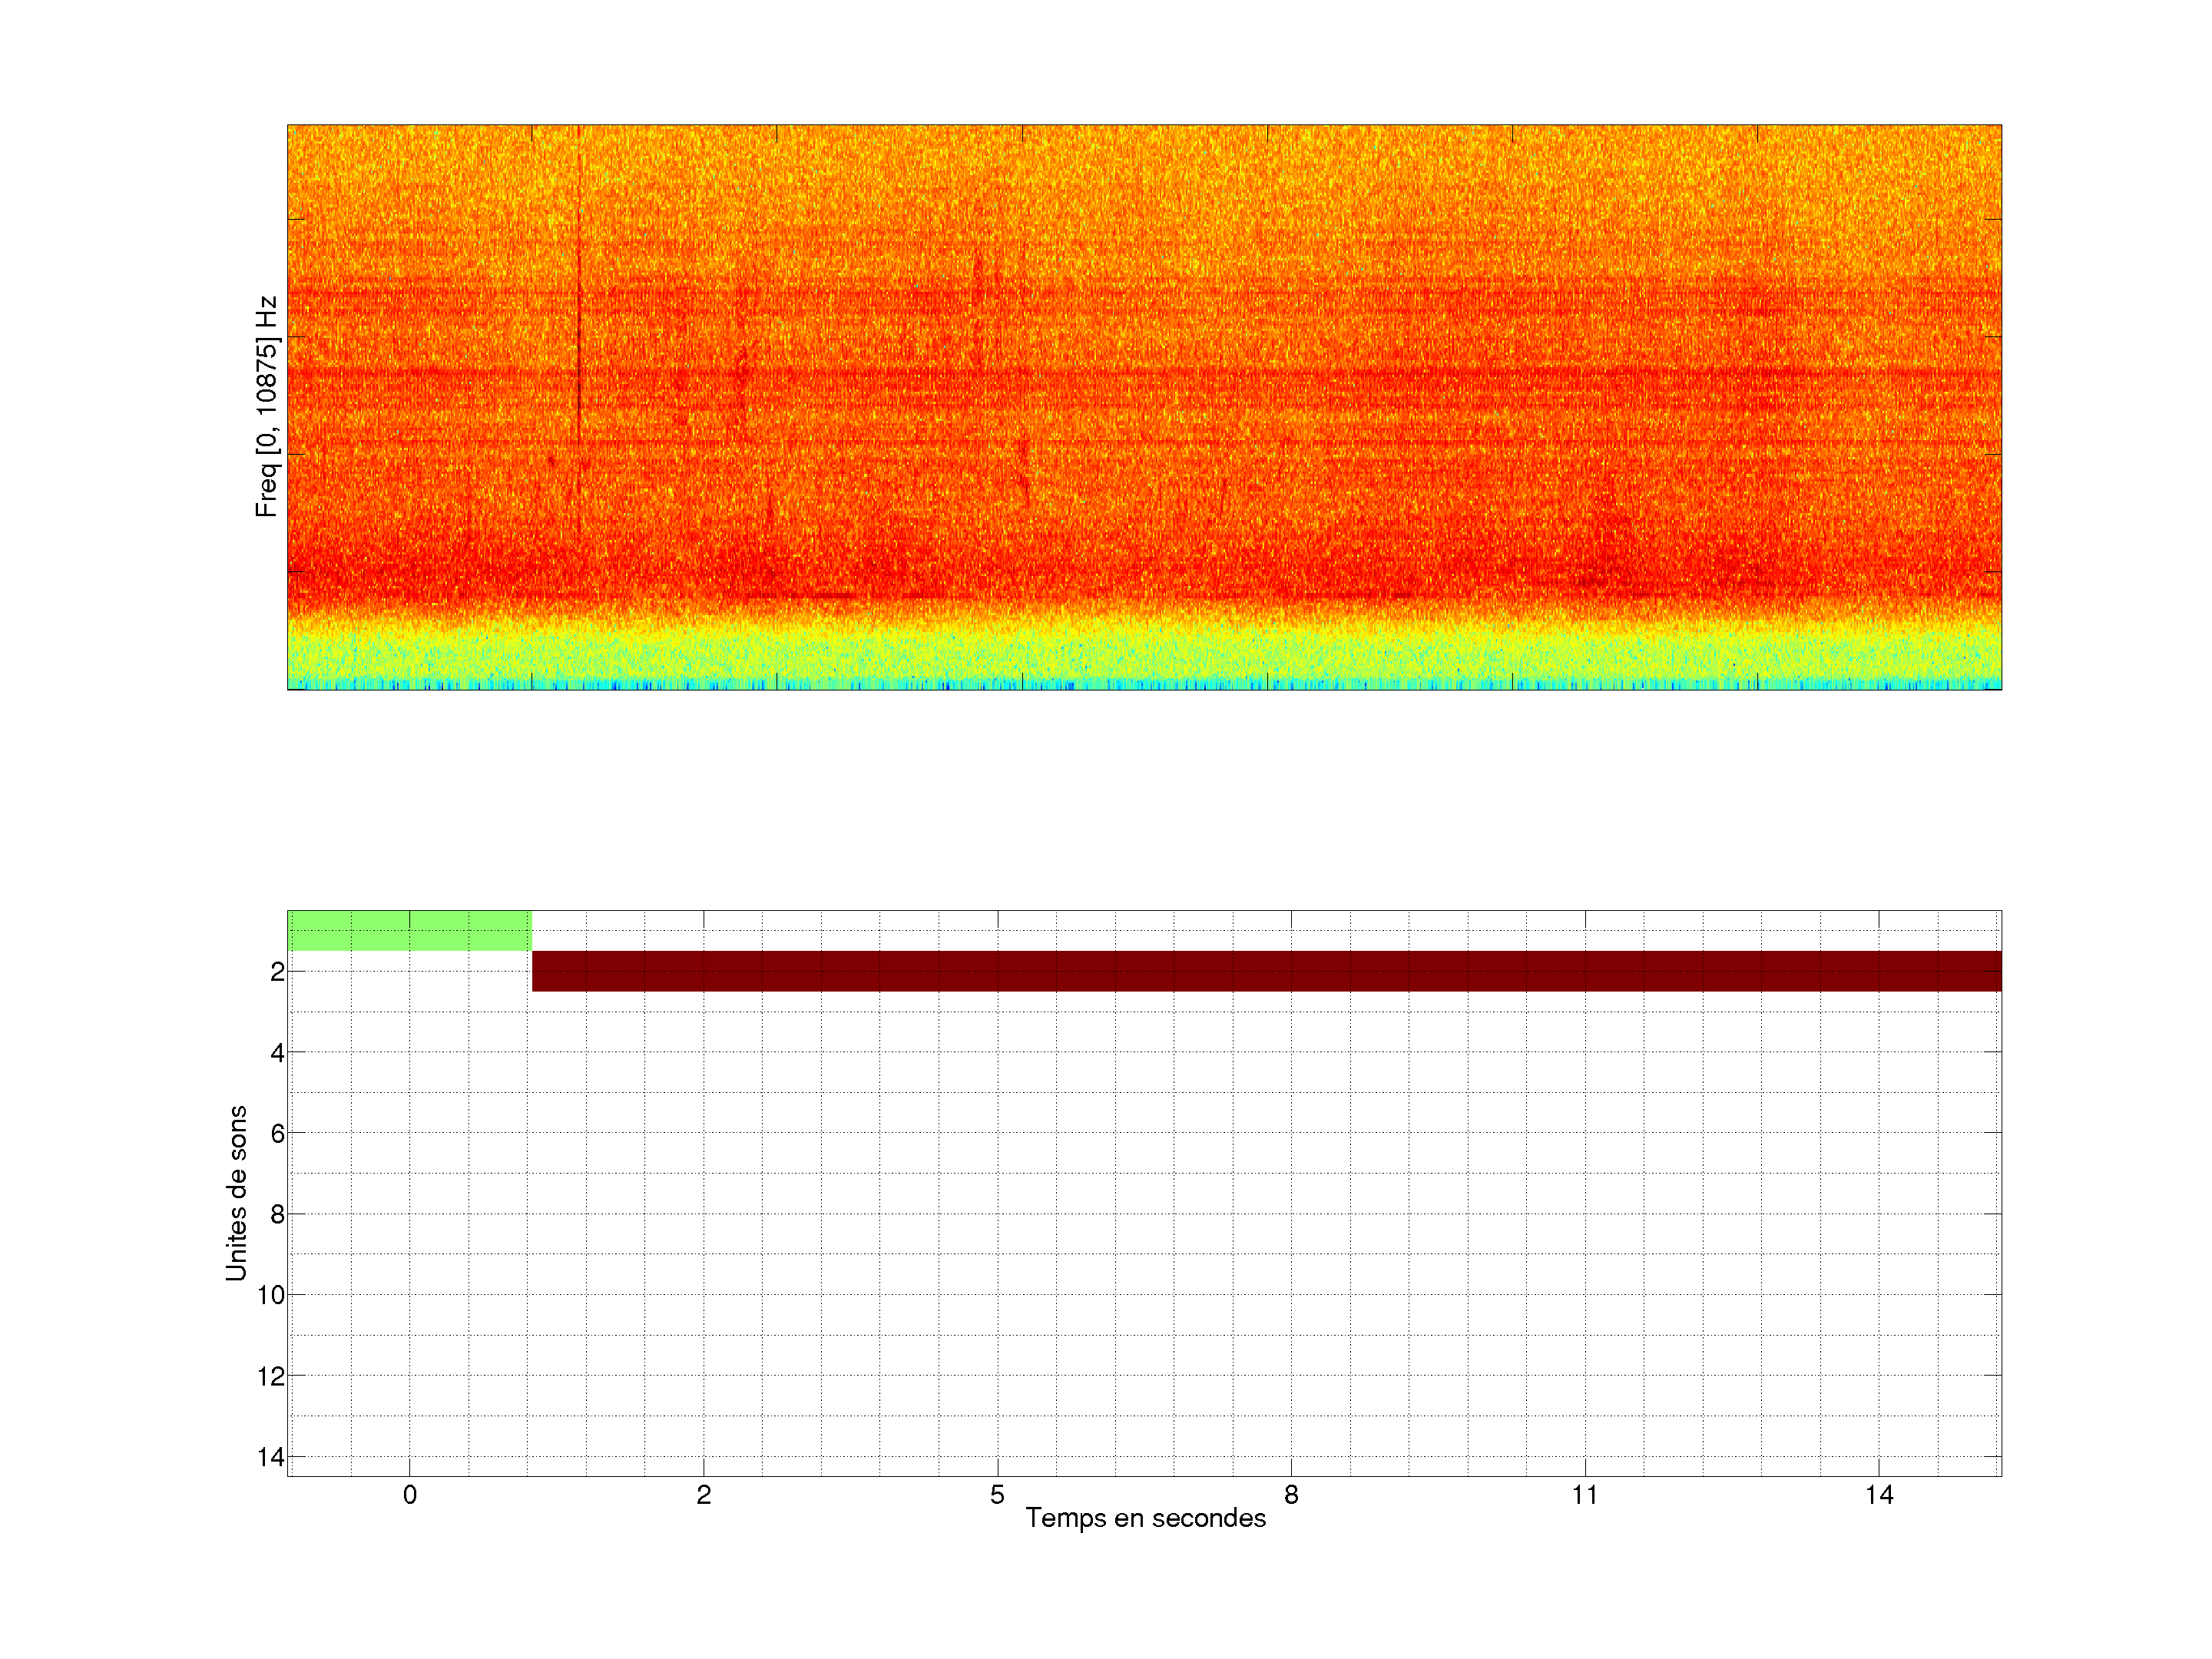
Task: Click the 'Unites de sons' axis label
Action: pos(236,1193)
